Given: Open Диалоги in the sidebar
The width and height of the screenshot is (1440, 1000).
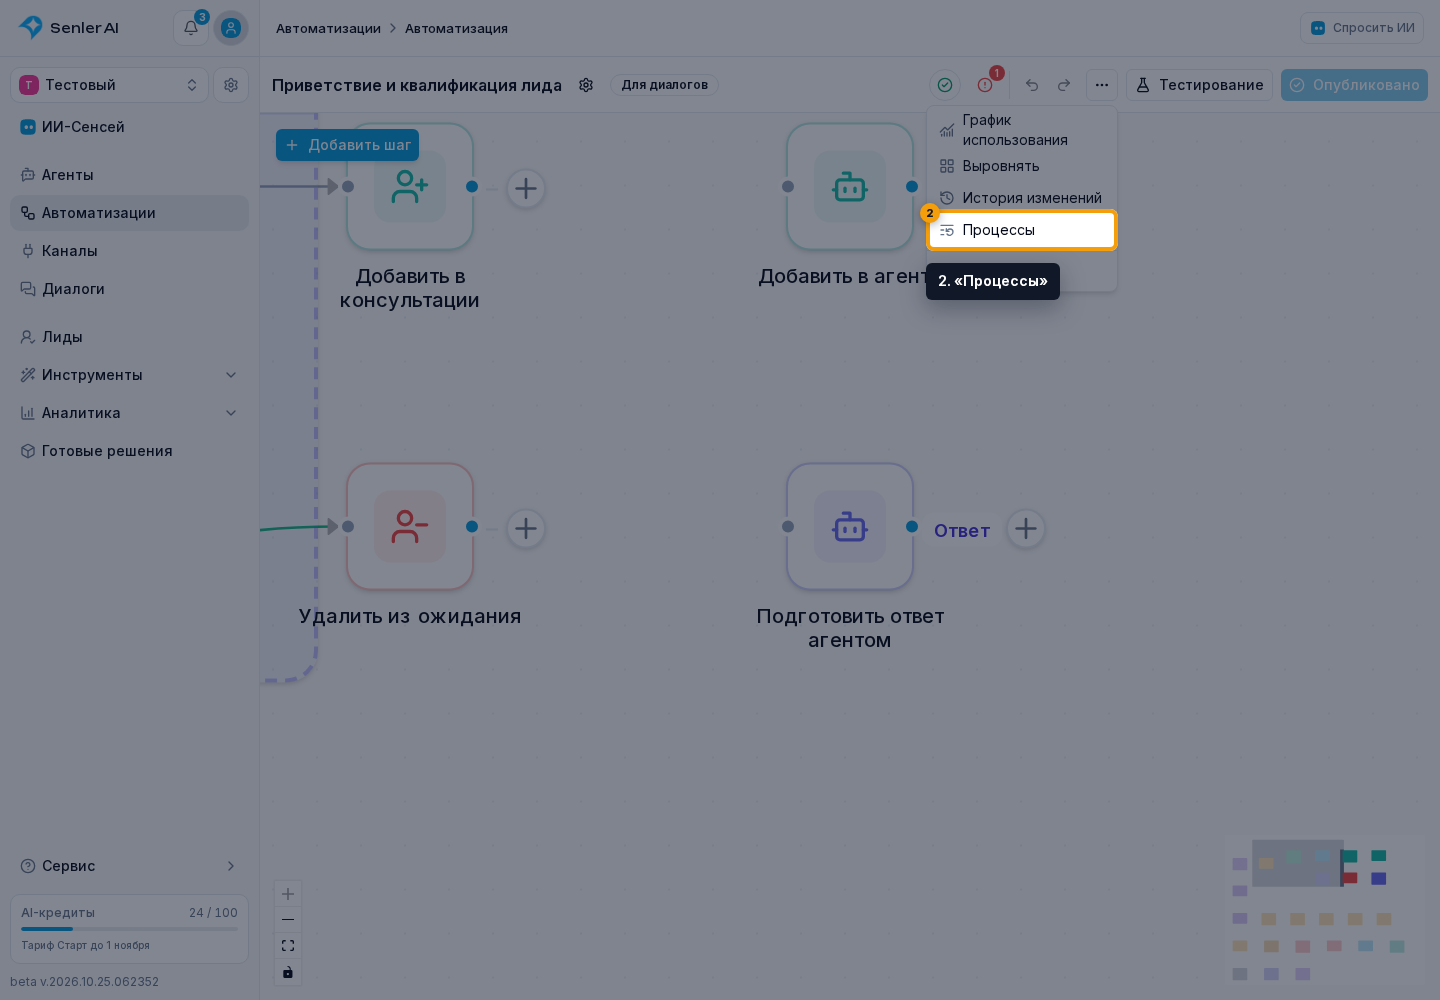Looking at the screenshot, I should 130,289.
